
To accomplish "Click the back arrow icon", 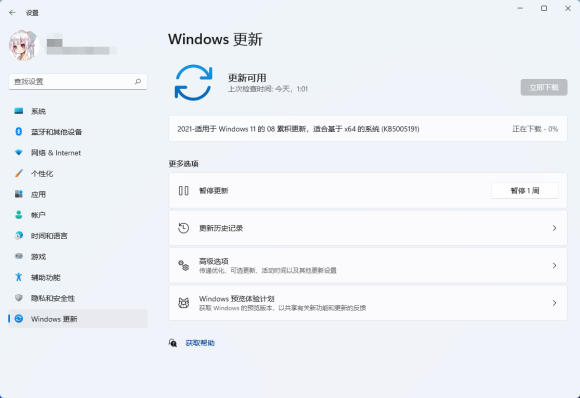I will (12, 13).
